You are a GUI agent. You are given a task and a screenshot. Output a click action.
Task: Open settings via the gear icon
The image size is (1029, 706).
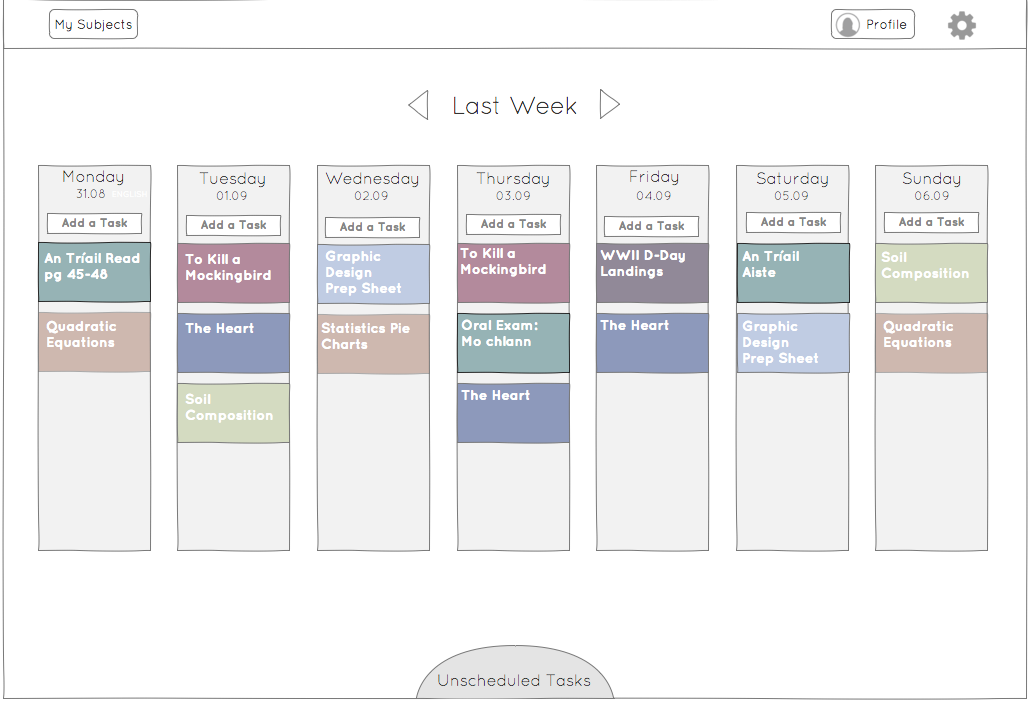coord(961,26)
